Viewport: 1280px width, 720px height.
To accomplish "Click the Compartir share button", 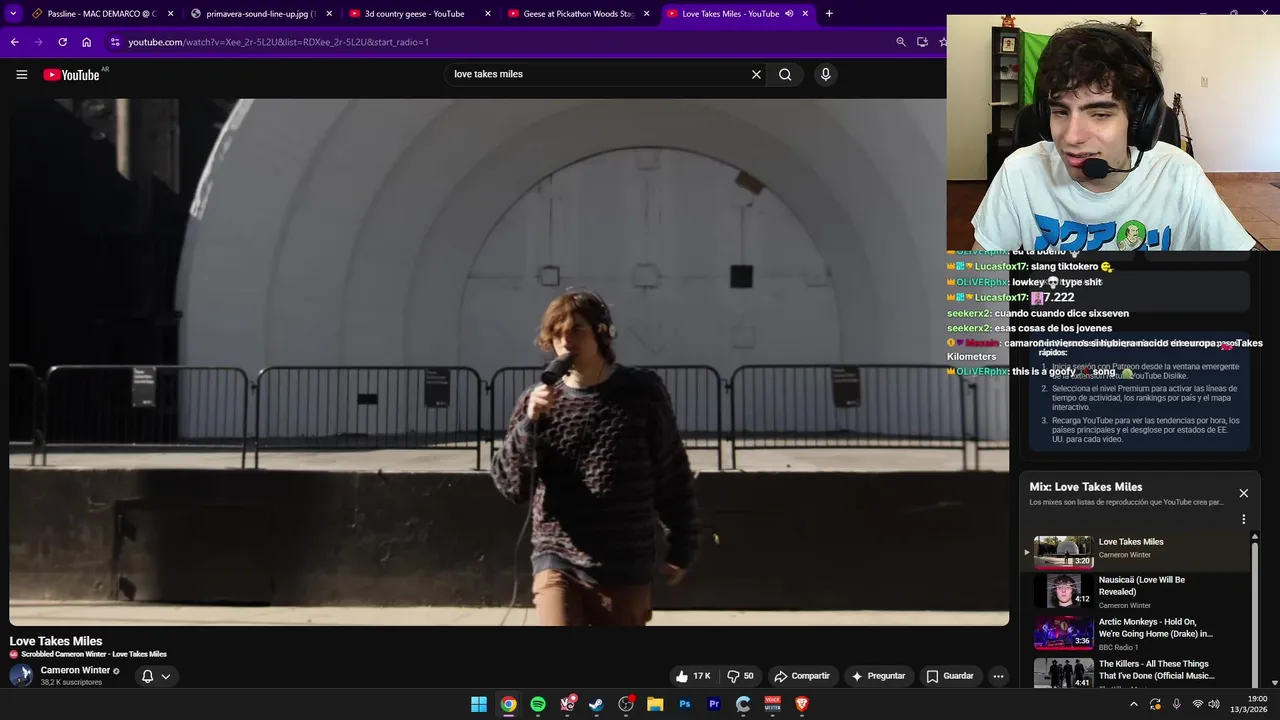I will [802, 676].
